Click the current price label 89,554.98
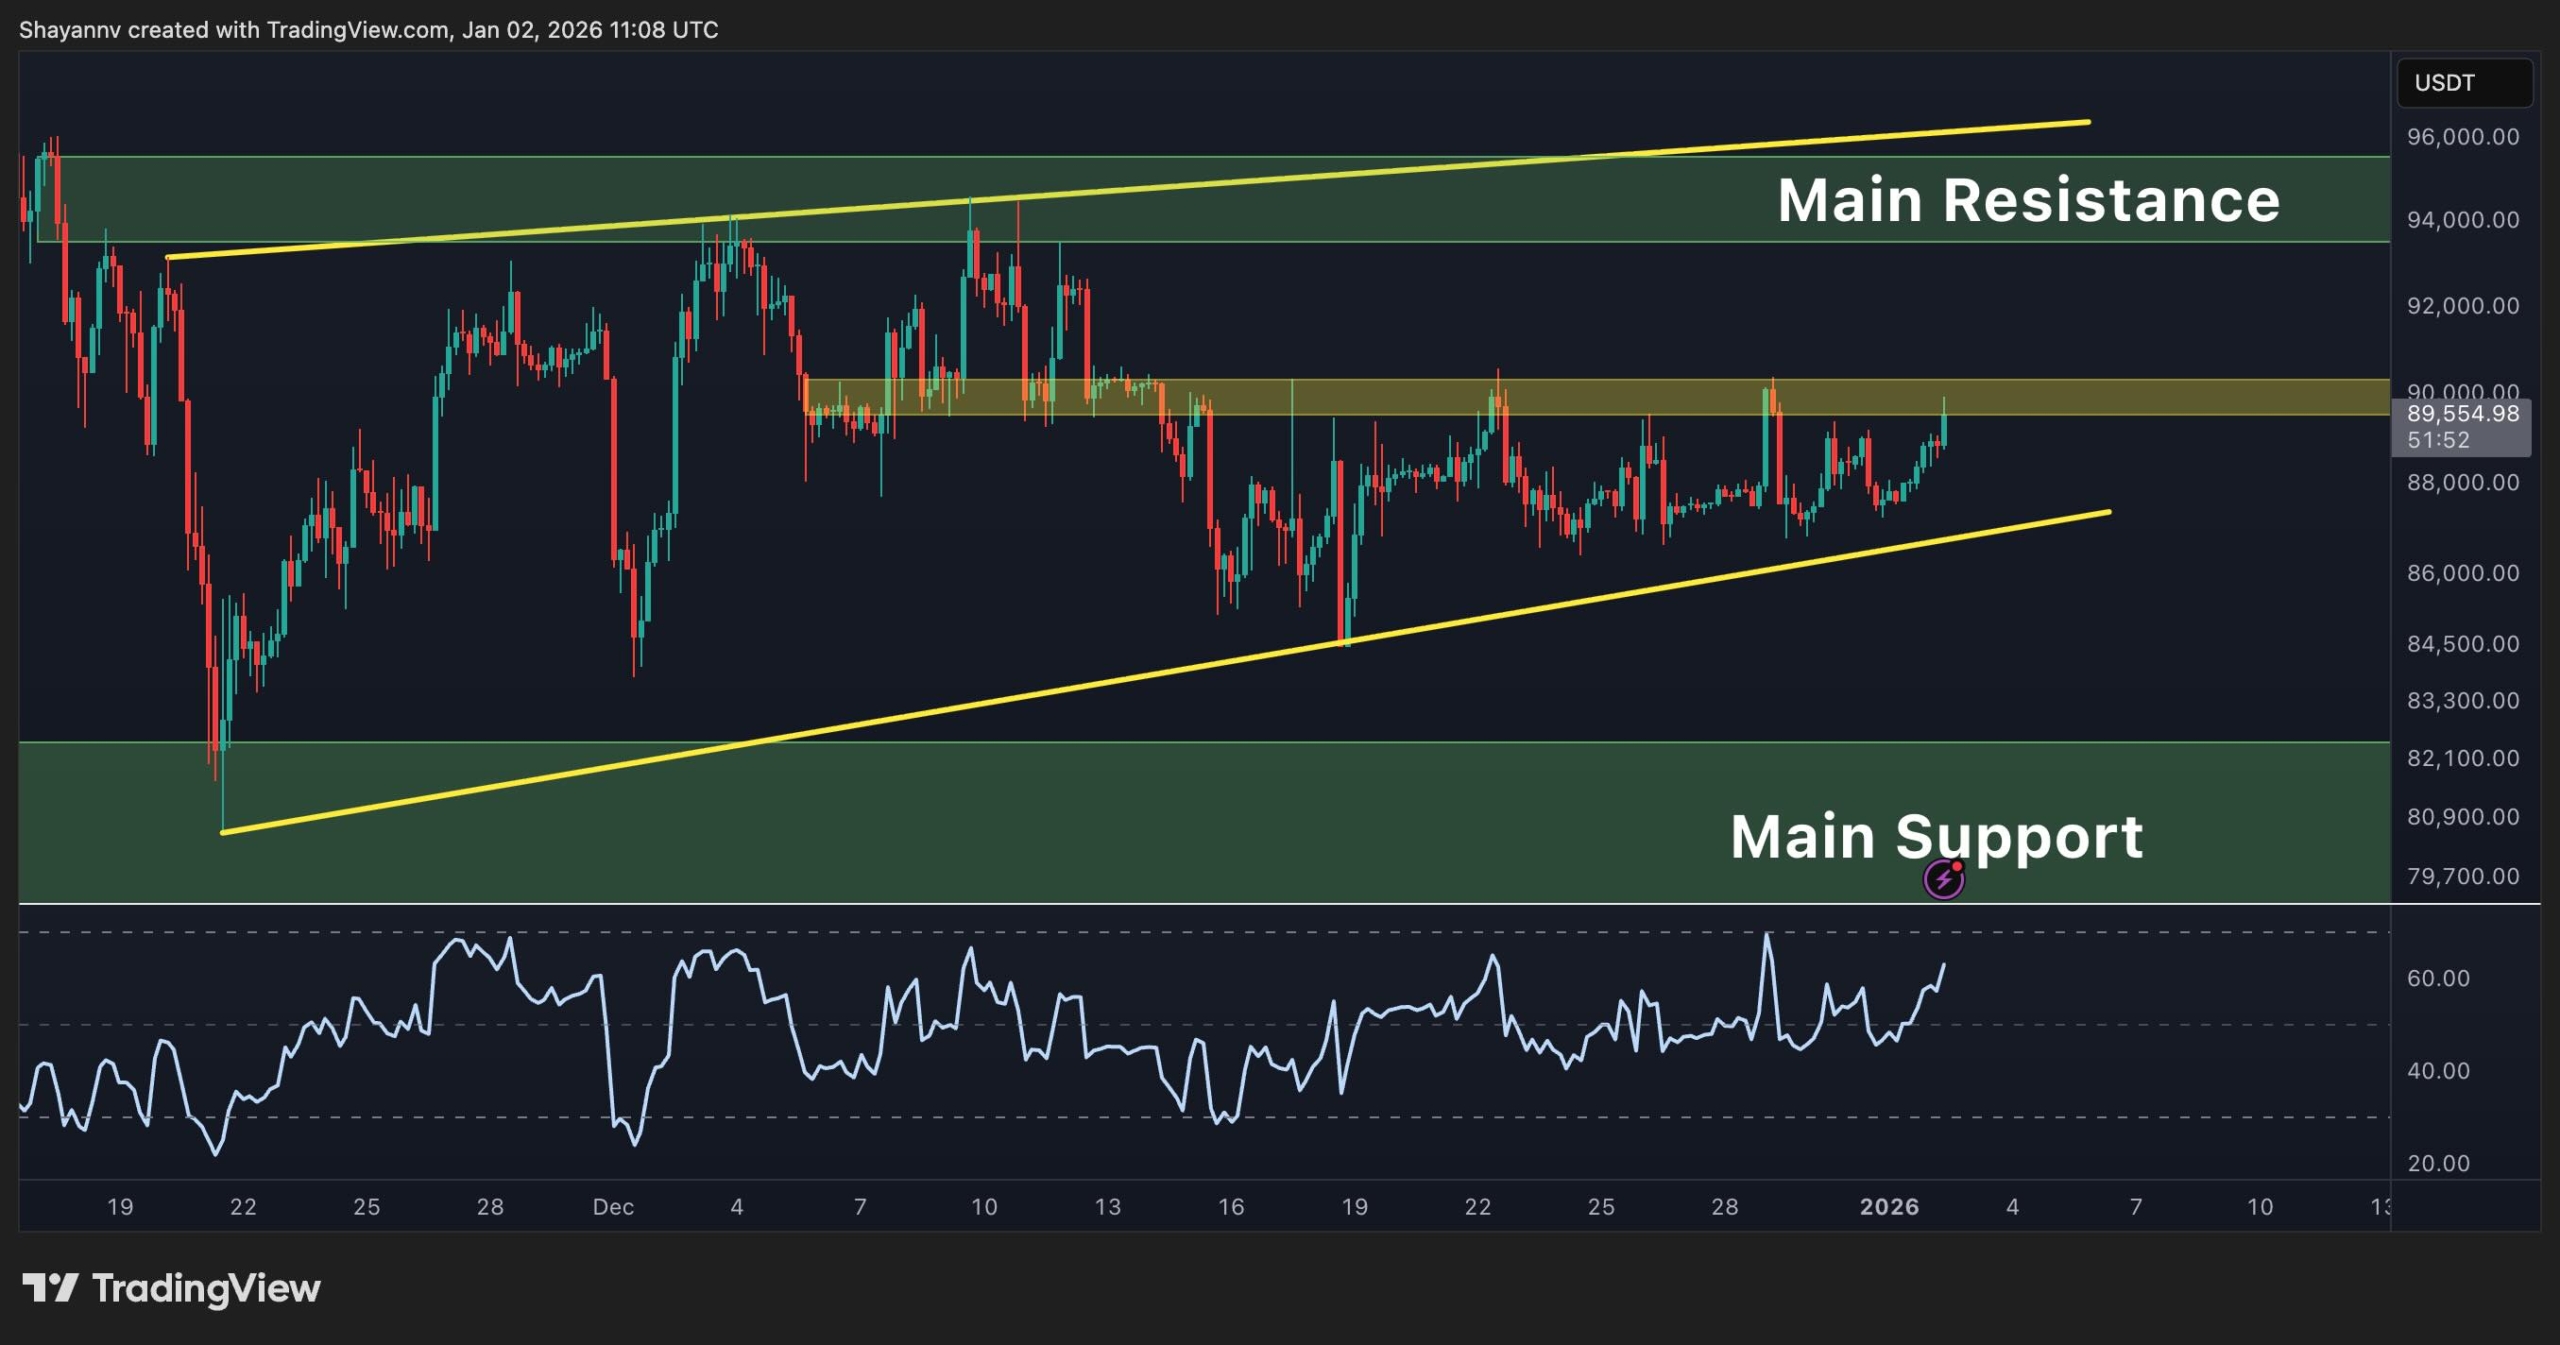This screenshot has width=2560, height=1345. point(2462,414)
